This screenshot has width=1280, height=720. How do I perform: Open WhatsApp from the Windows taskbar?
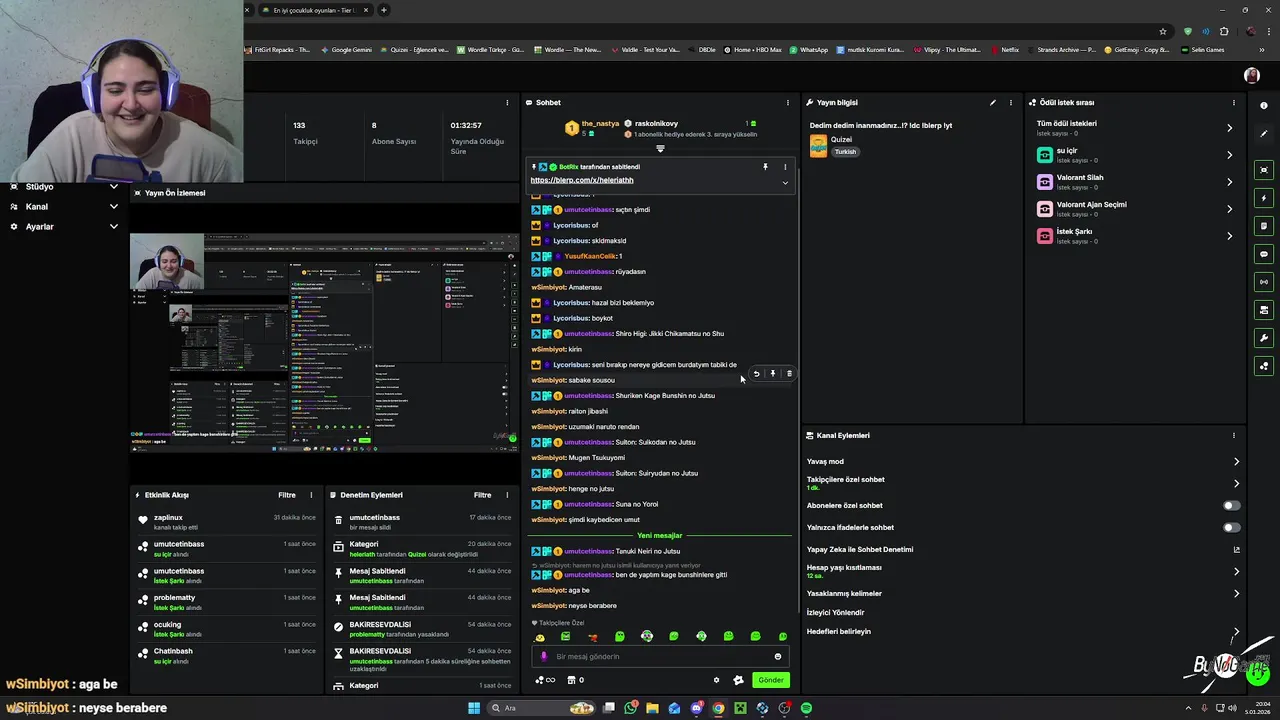tap(630, 708)
